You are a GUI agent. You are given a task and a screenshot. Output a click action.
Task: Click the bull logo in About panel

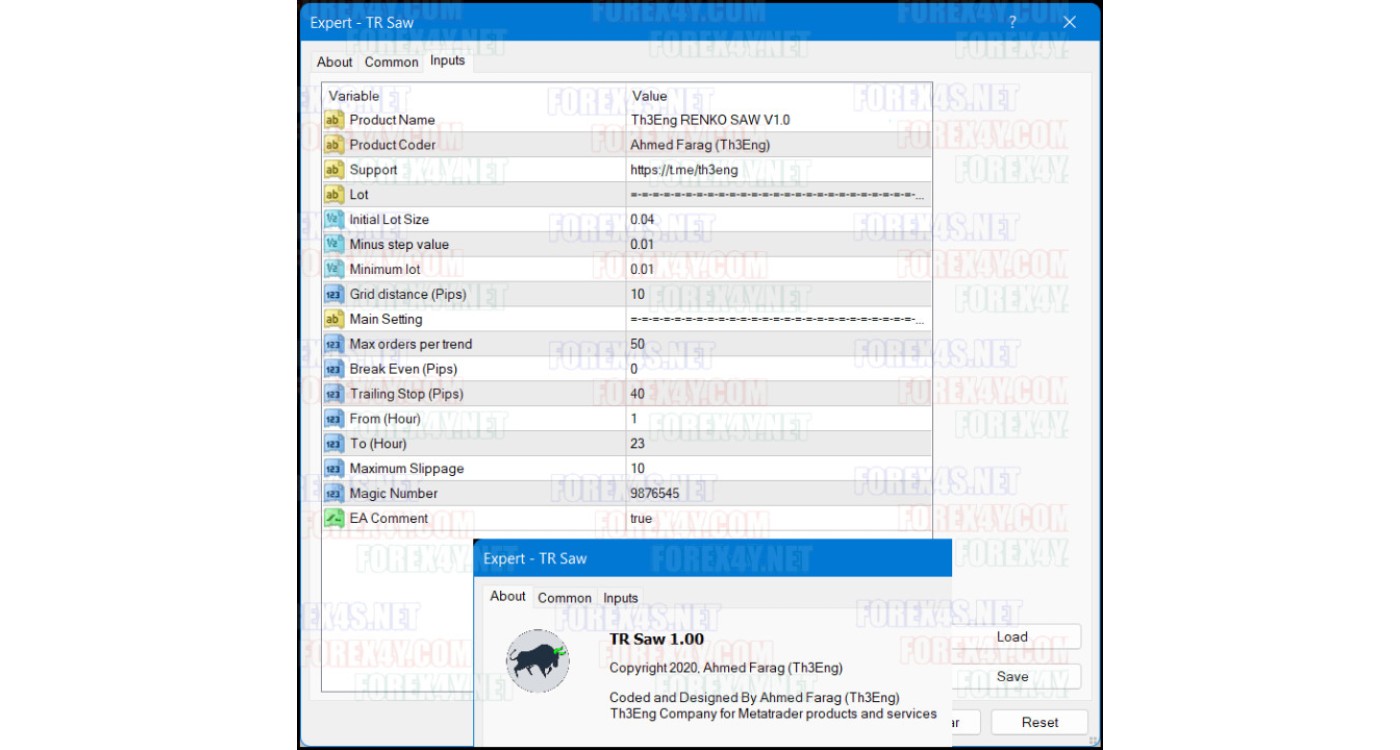[x=538, y=661]
